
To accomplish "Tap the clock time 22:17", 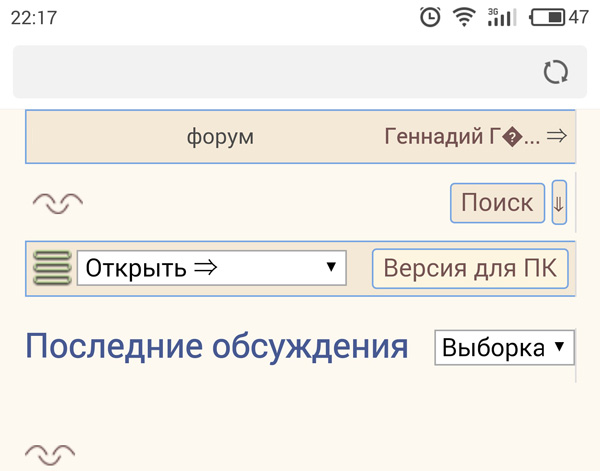I will click(34, 18).
